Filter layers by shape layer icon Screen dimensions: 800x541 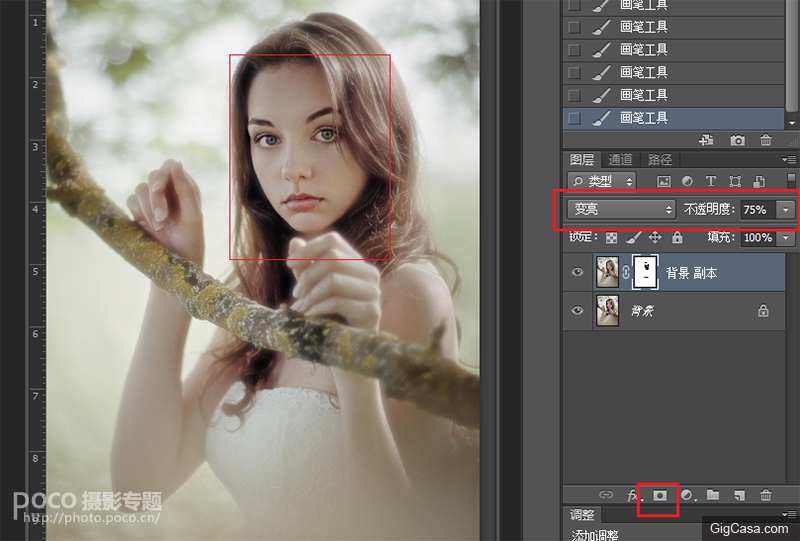735,181
